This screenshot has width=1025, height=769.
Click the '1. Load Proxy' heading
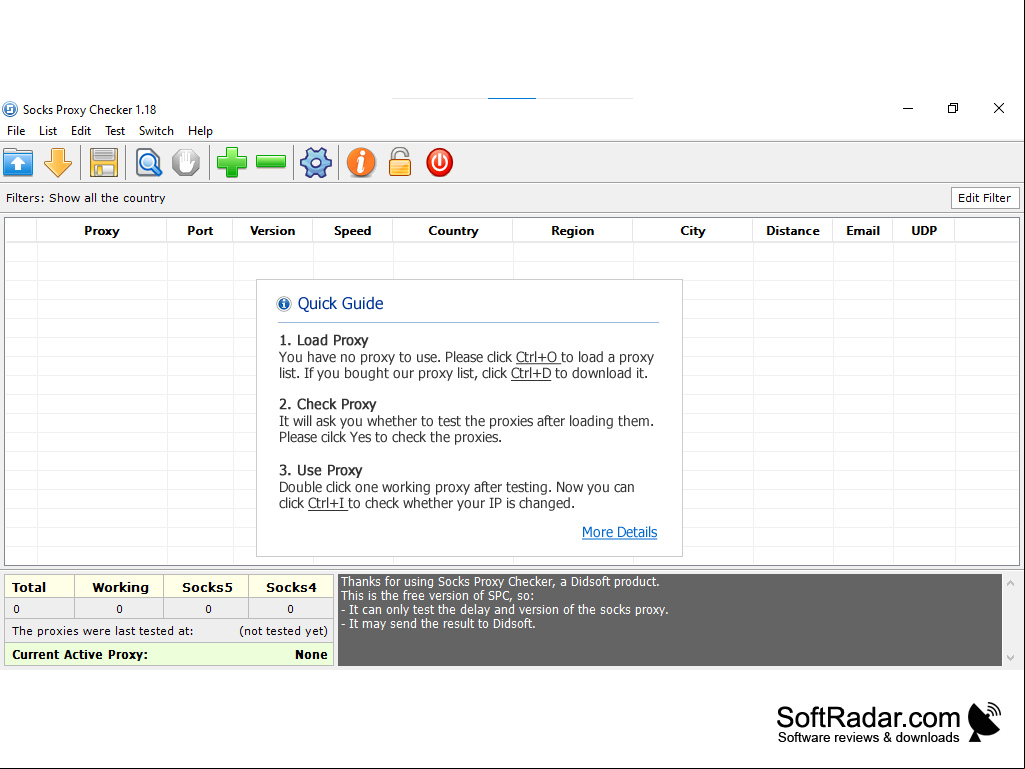coord(324,340)
